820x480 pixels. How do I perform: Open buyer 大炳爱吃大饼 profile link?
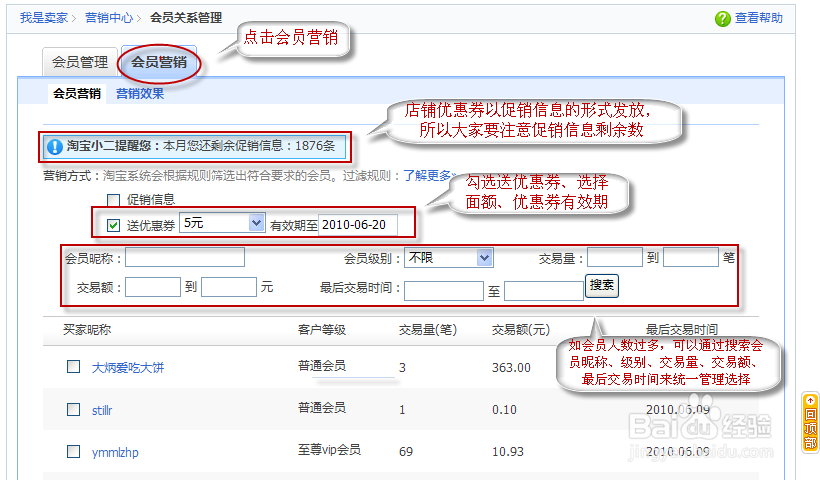[128, 368]
